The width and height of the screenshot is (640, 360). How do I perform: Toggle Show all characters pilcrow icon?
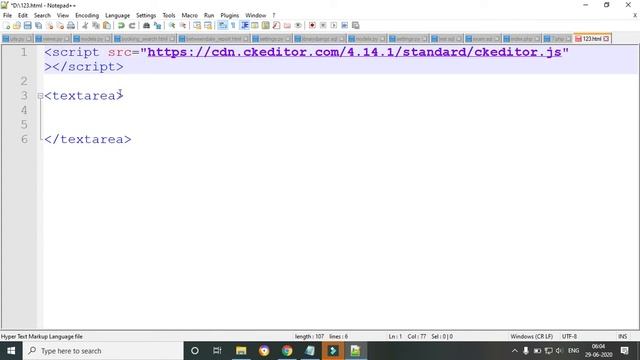click(x=233, y=25)
